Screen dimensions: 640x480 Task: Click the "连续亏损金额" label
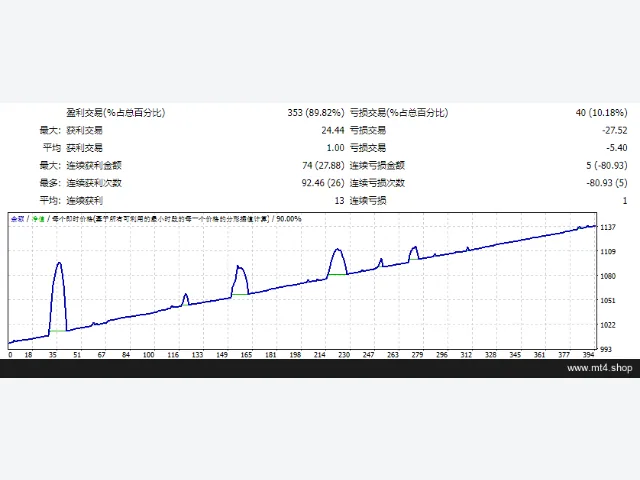click(x=377, y=165)
